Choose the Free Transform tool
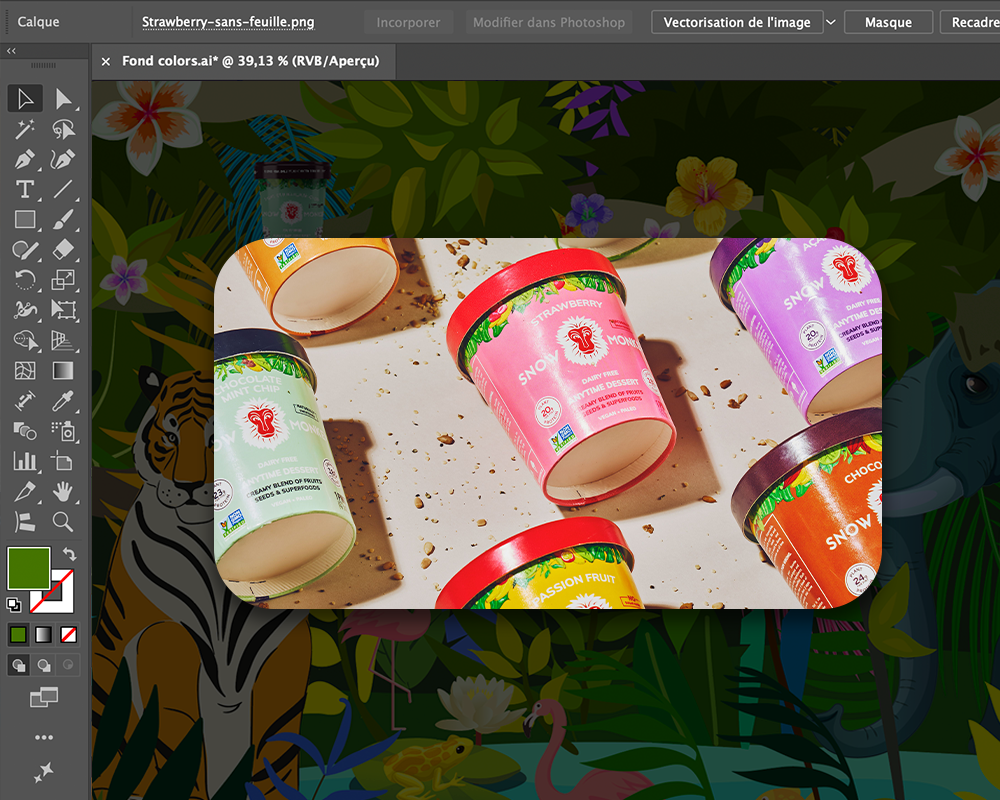Viewport: 1000px width, 800px height. (63, 310)
